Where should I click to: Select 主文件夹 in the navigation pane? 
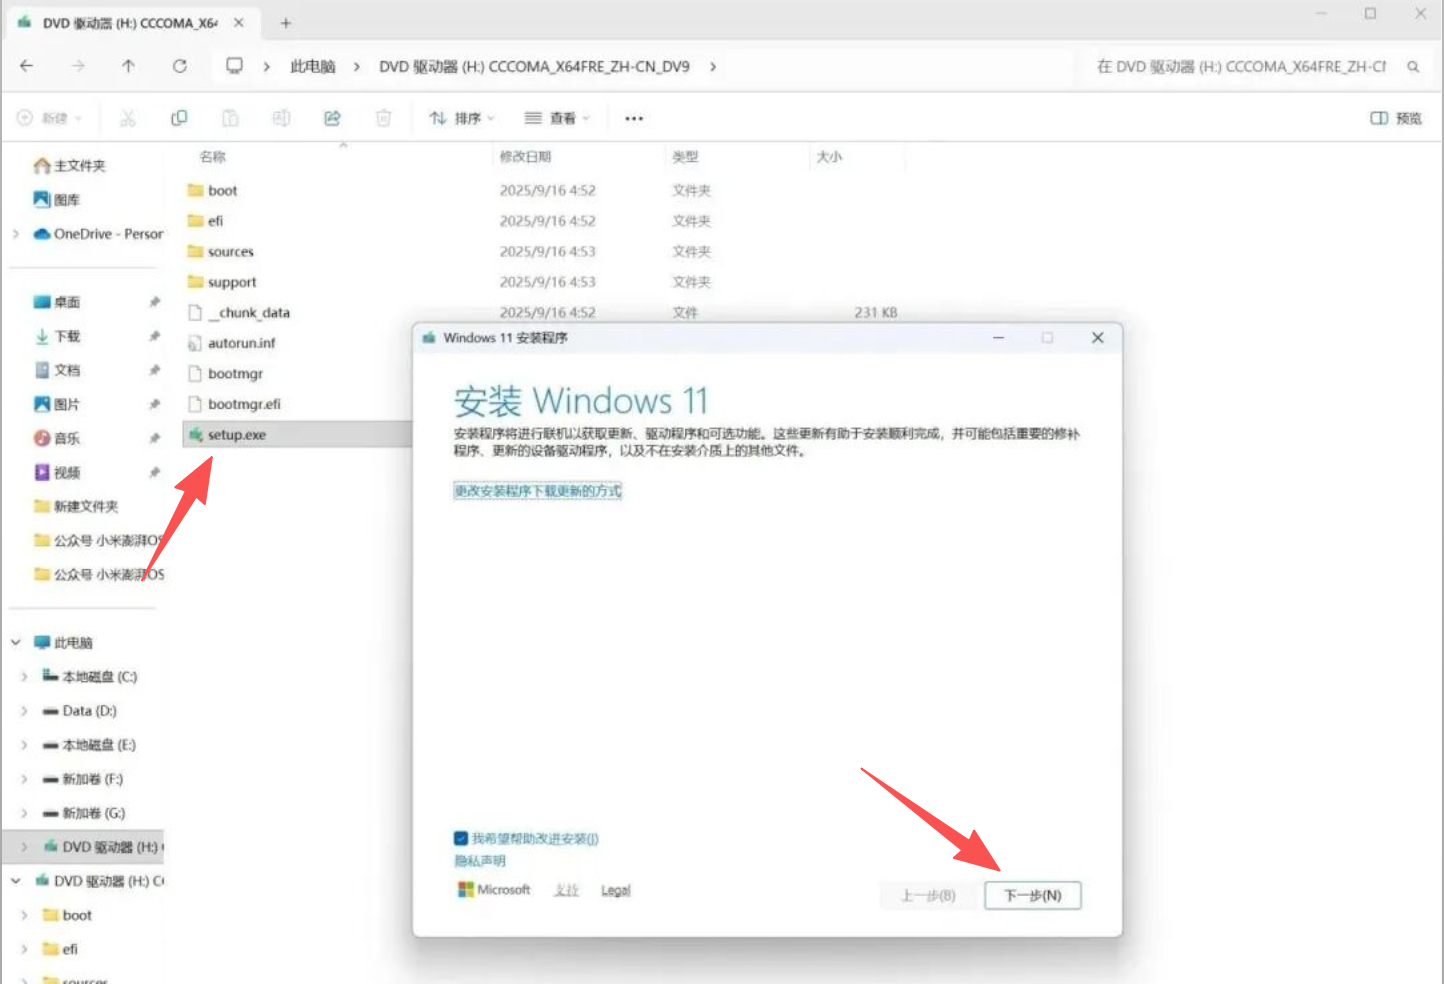[70, 165]
